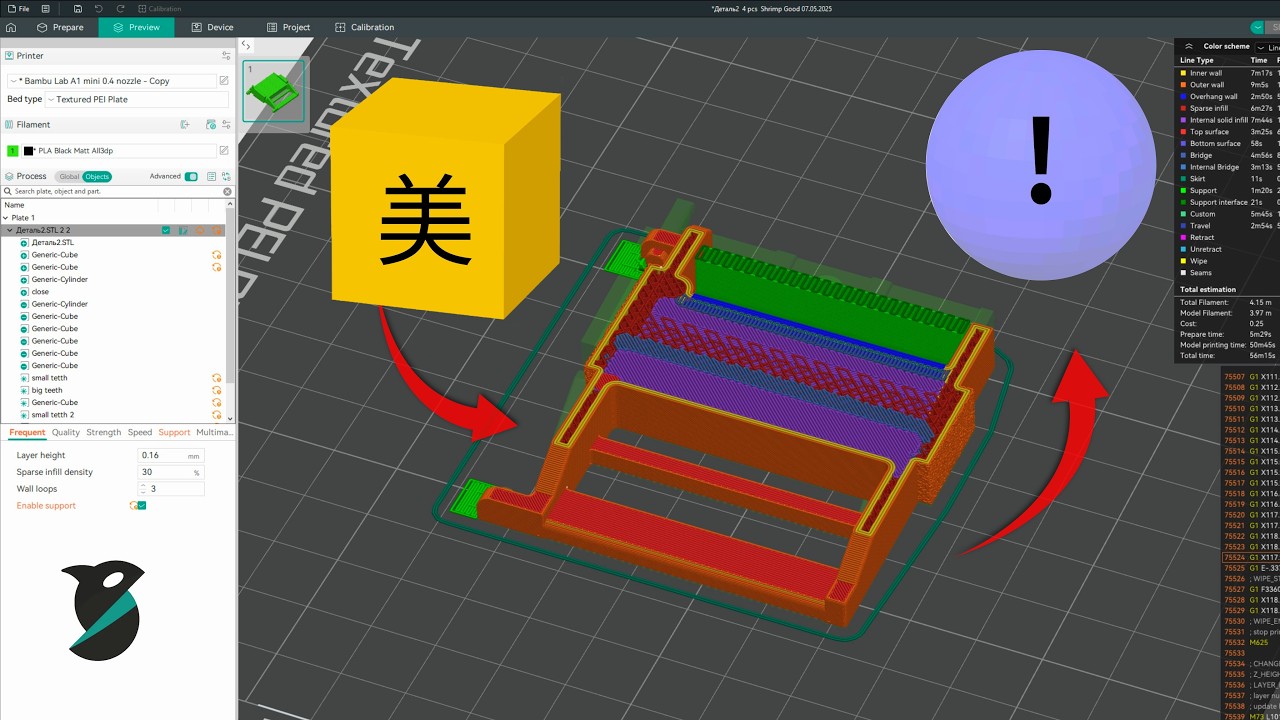This screenshot has height=720, width=1280.
Task: Open the Support settings tab
Action: (174, 433)
